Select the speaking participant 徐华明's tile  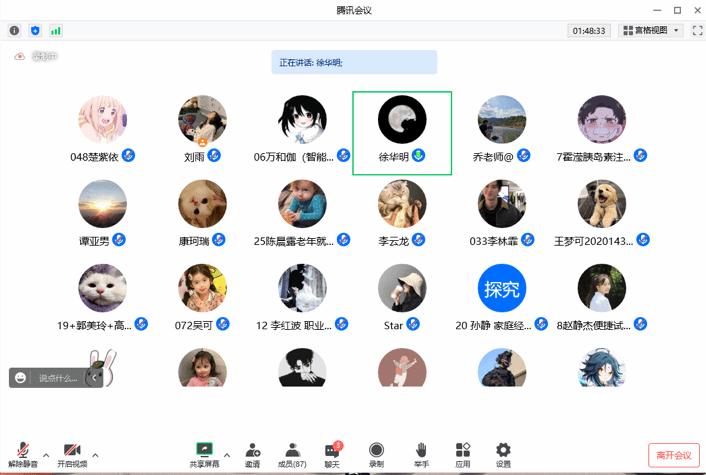402,132
